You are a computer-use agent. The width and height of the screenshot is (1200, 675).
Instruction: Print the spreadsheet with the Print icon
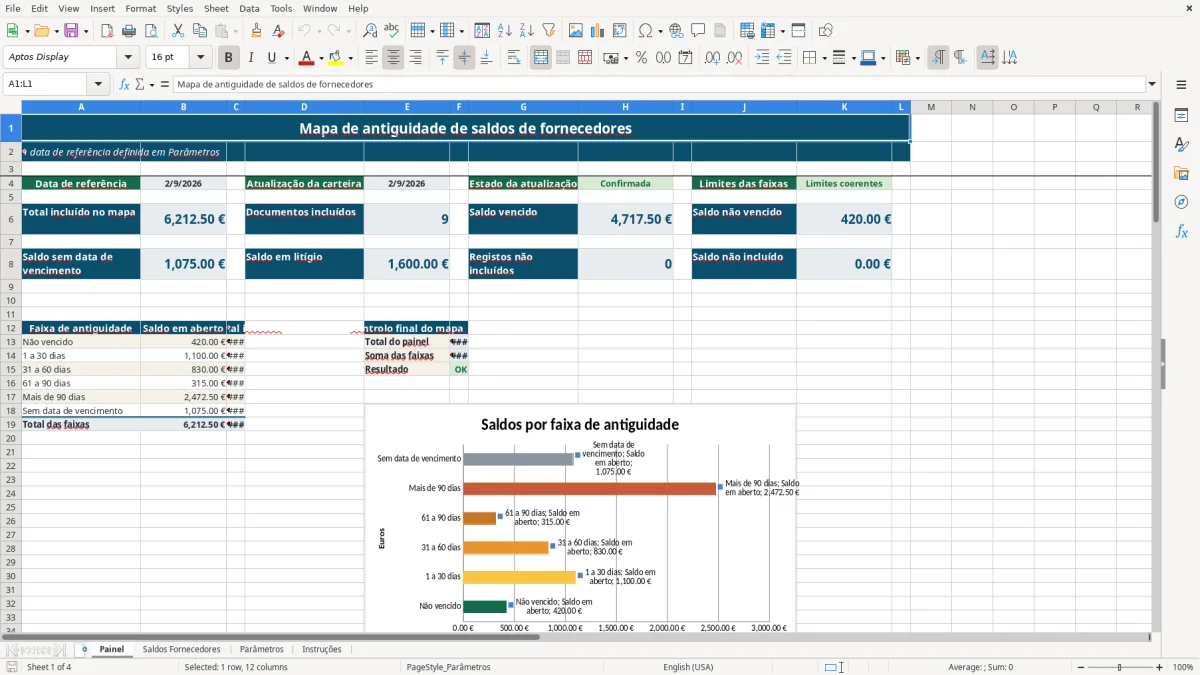pyautogui.click(x=129, y=31)
